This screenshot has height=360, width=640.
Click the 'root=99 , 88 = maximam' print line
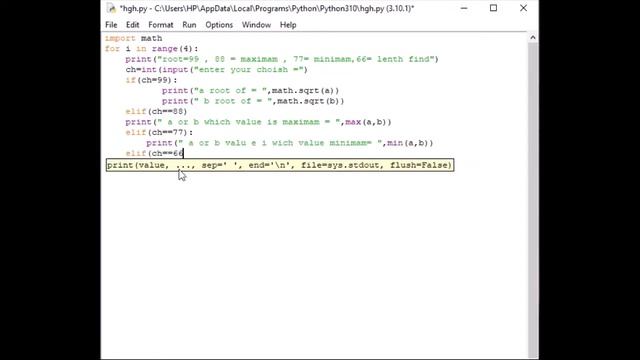coord(282,59)
